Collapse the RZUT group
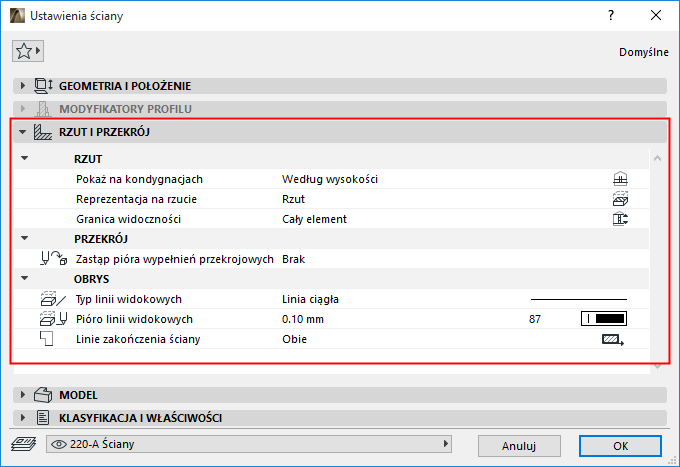This screenshot has height=467, width=680. click(25, 159)
